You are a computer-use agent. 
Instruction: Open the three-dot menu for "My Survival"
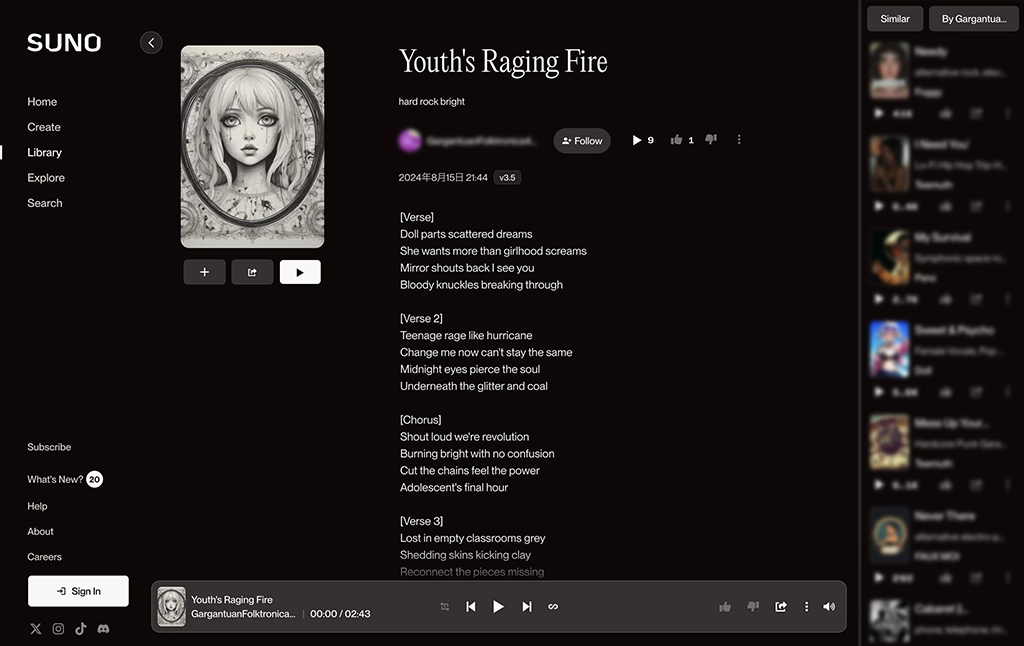click(x=1008, y=299)
